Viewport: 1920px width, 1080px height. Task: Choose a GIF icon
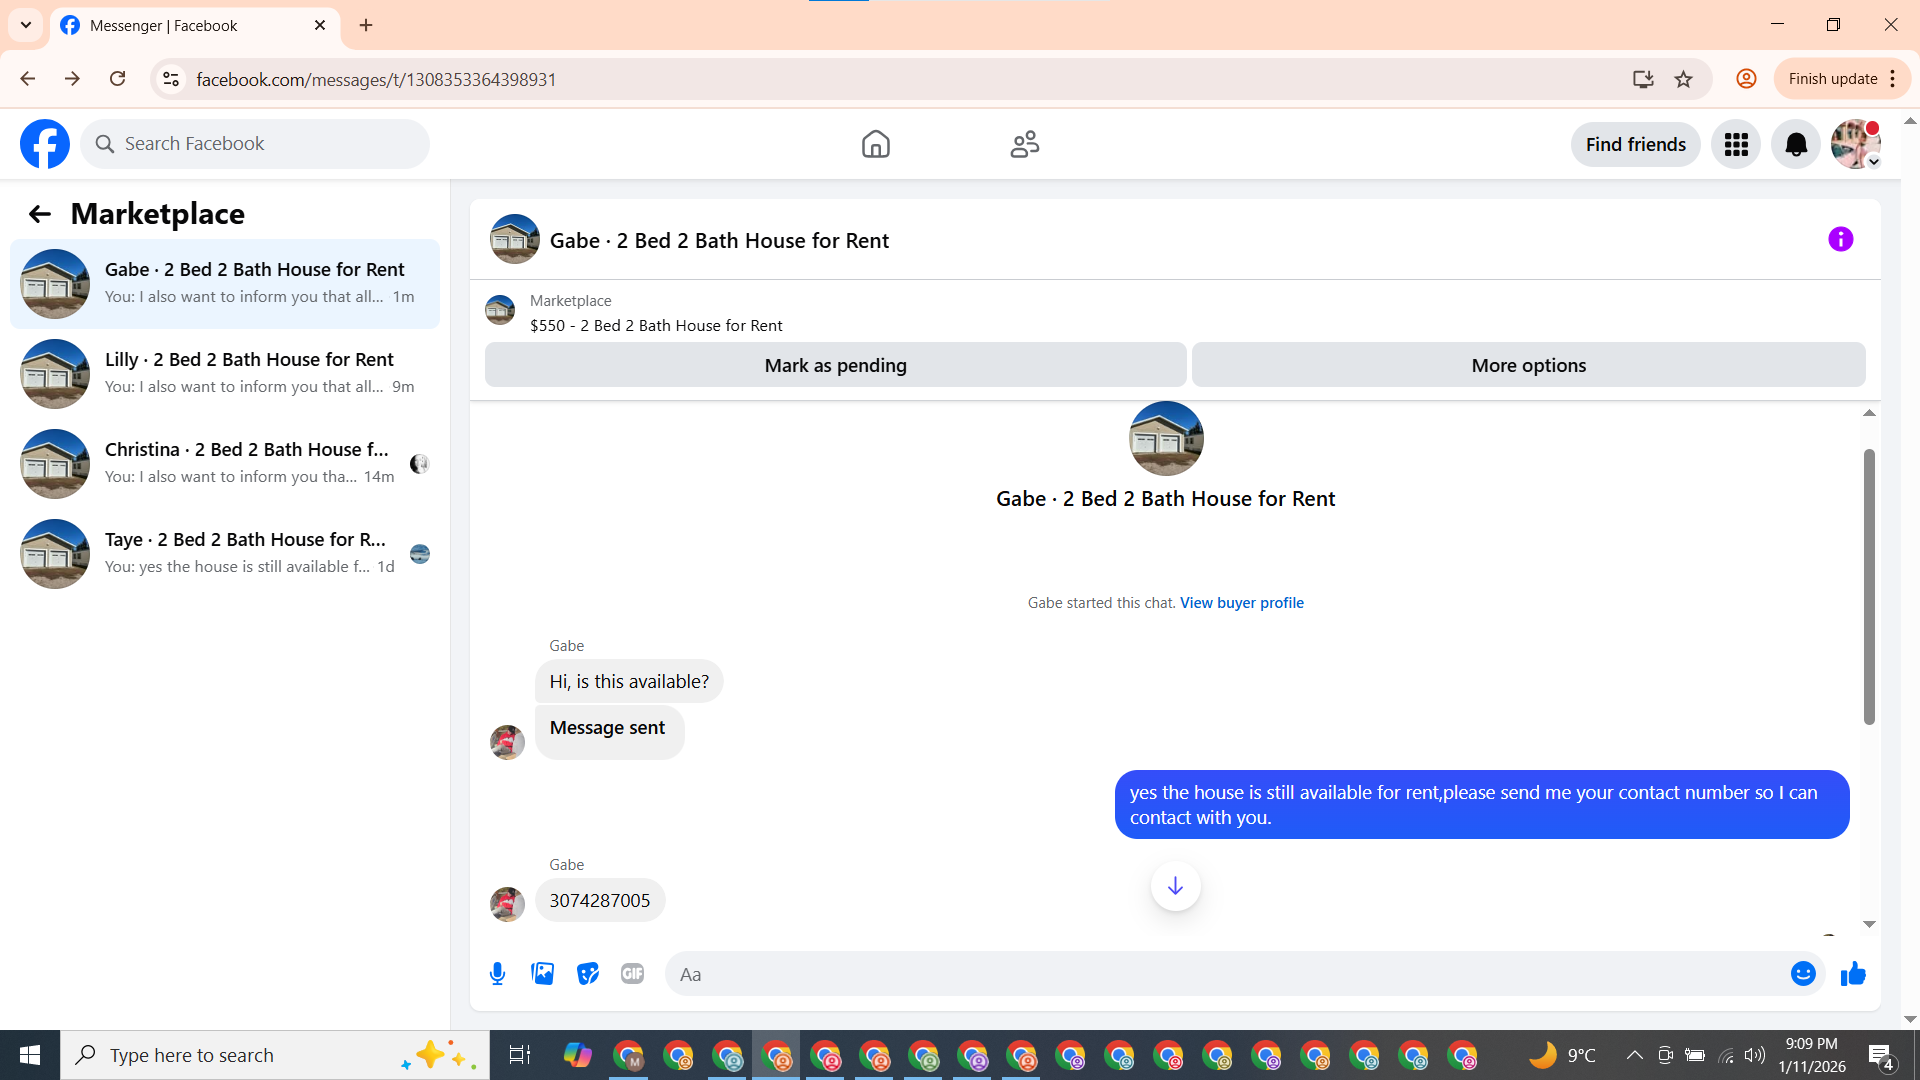[x=632, y=974]
